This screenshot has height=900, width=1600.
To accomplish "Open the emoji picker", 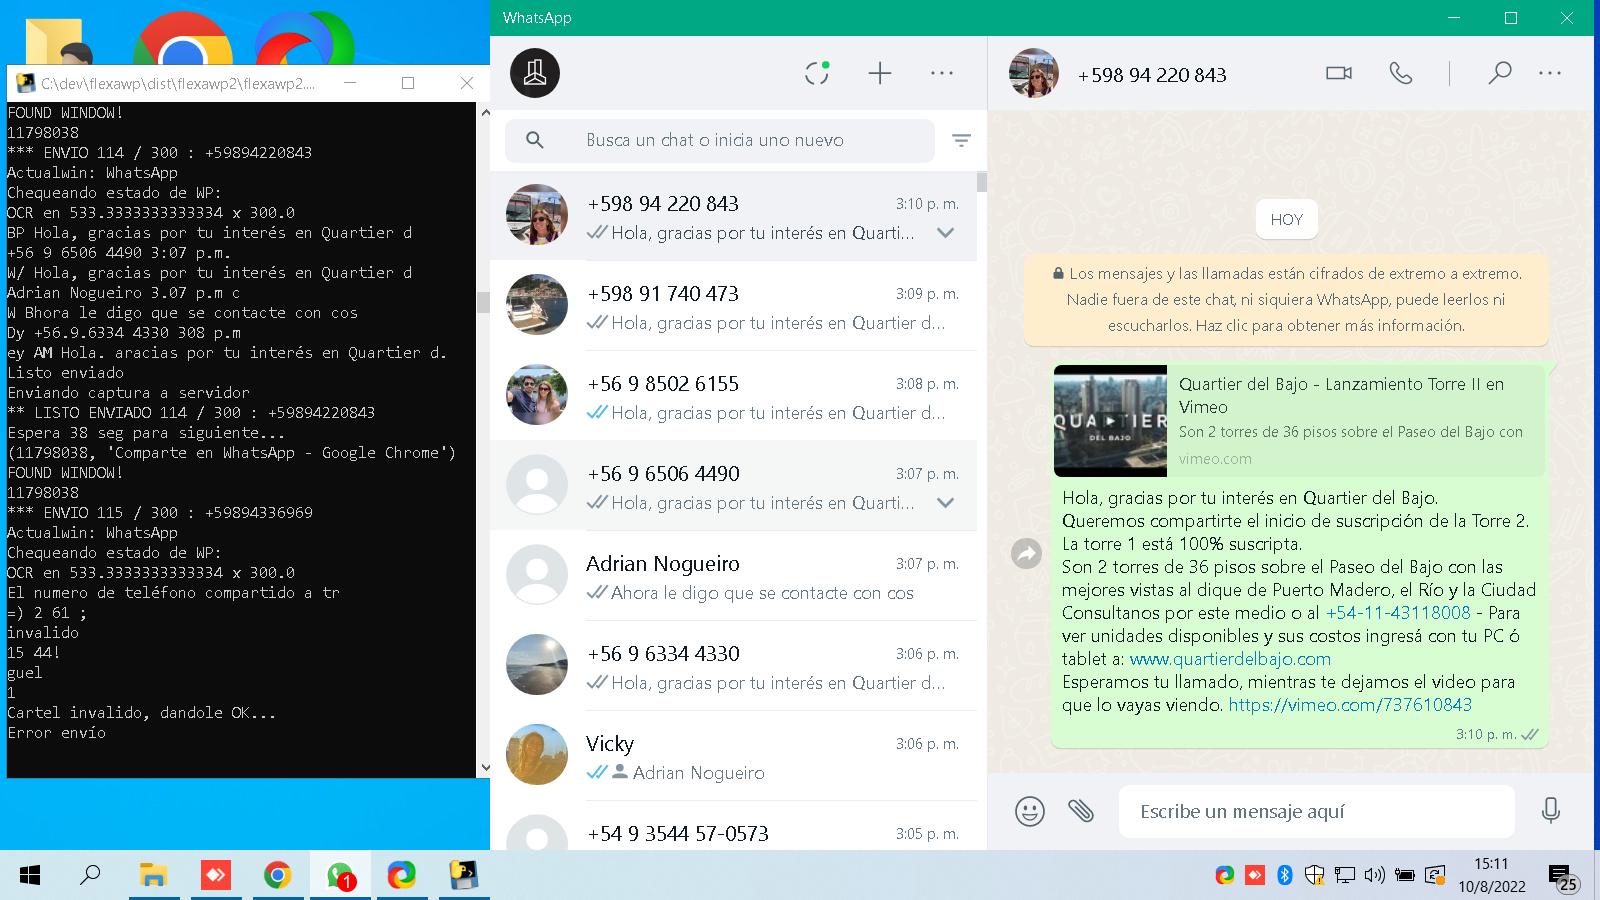I will pyautogui.click(x=1030, y=810).
